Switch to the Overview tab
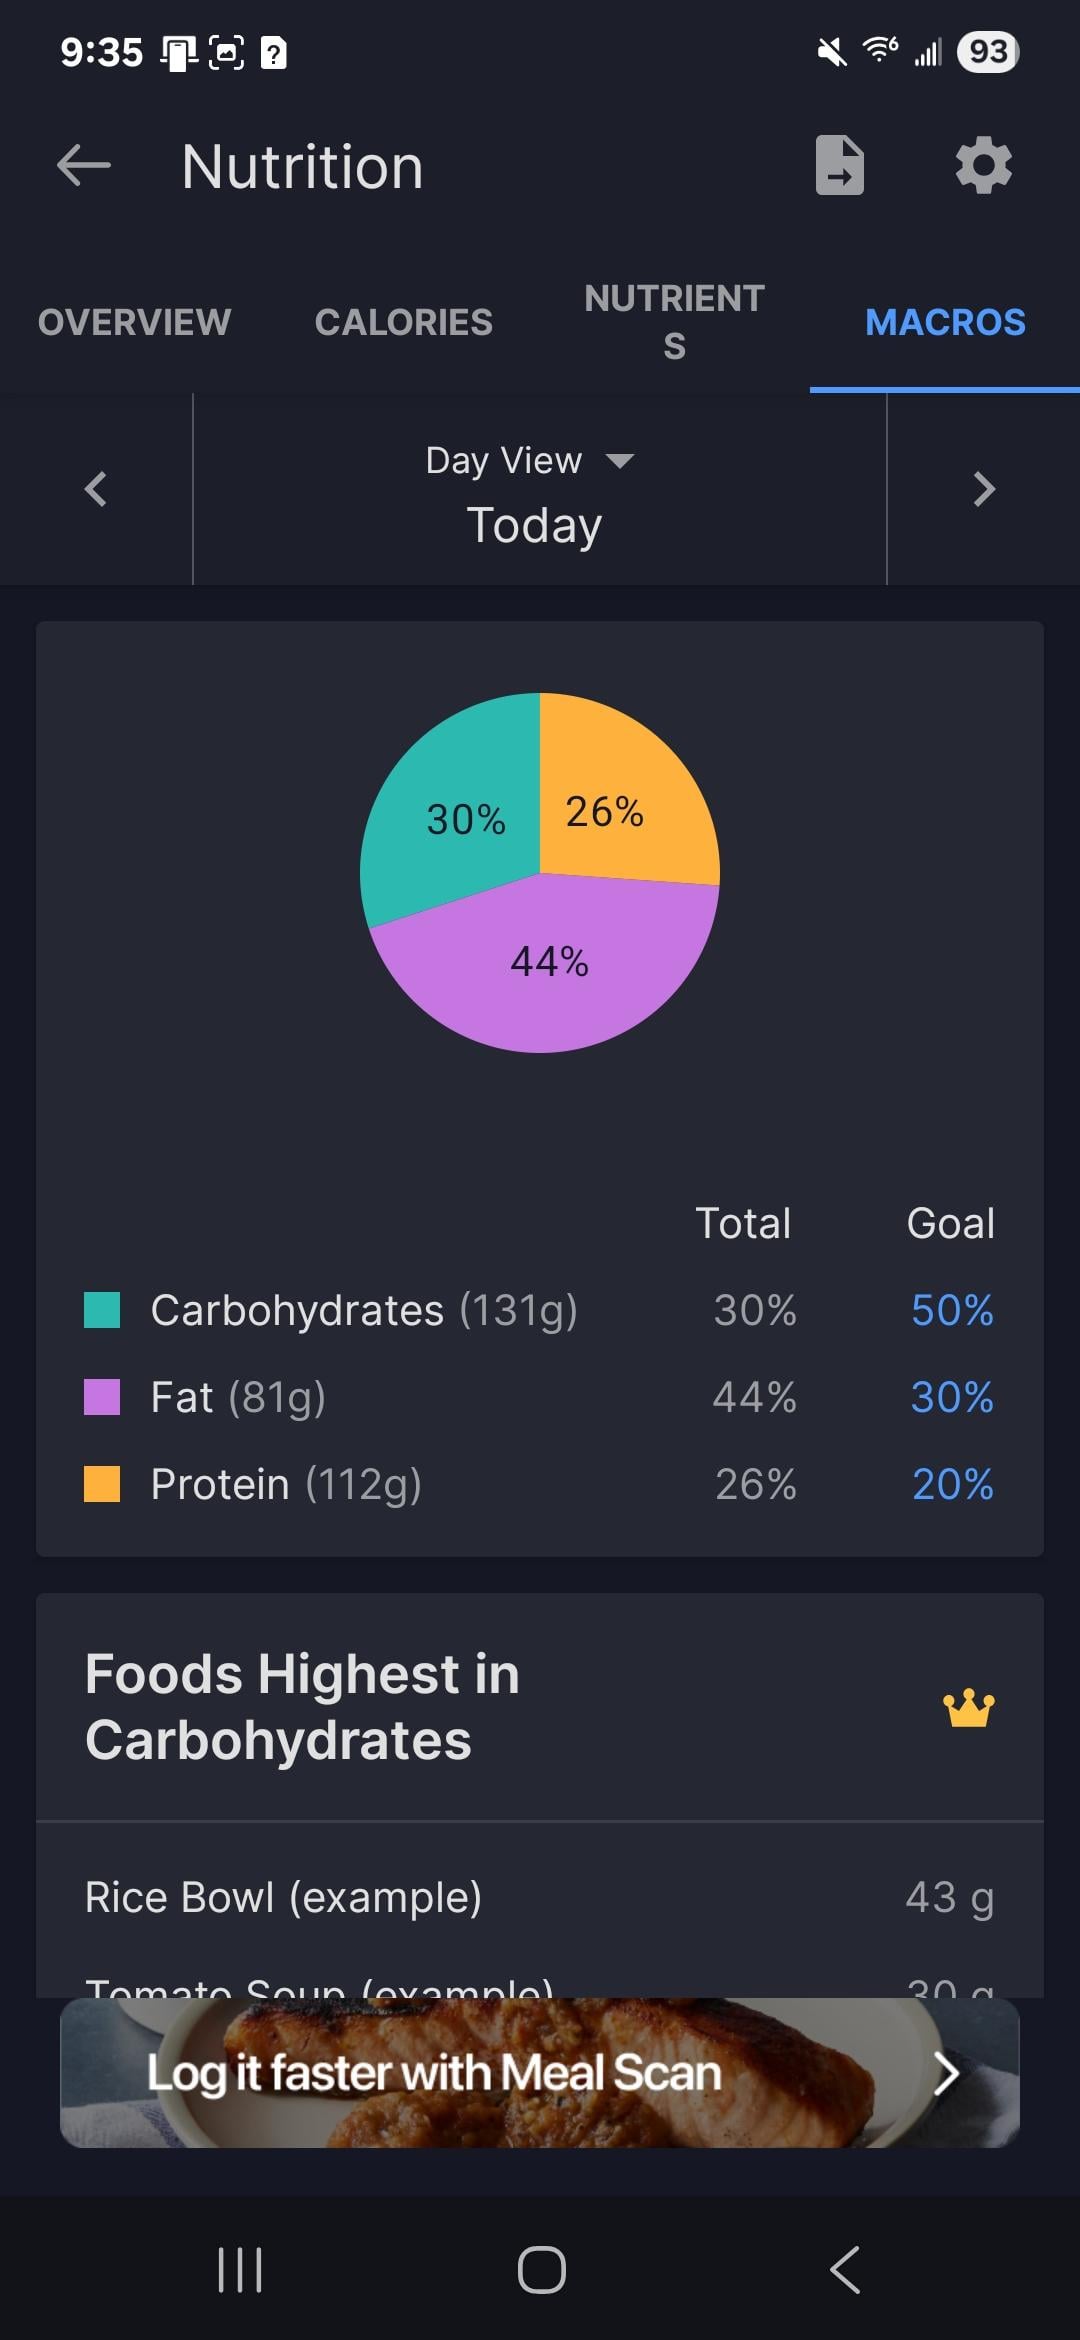Screen dimensions: 1080x2340 click(134, 322)
